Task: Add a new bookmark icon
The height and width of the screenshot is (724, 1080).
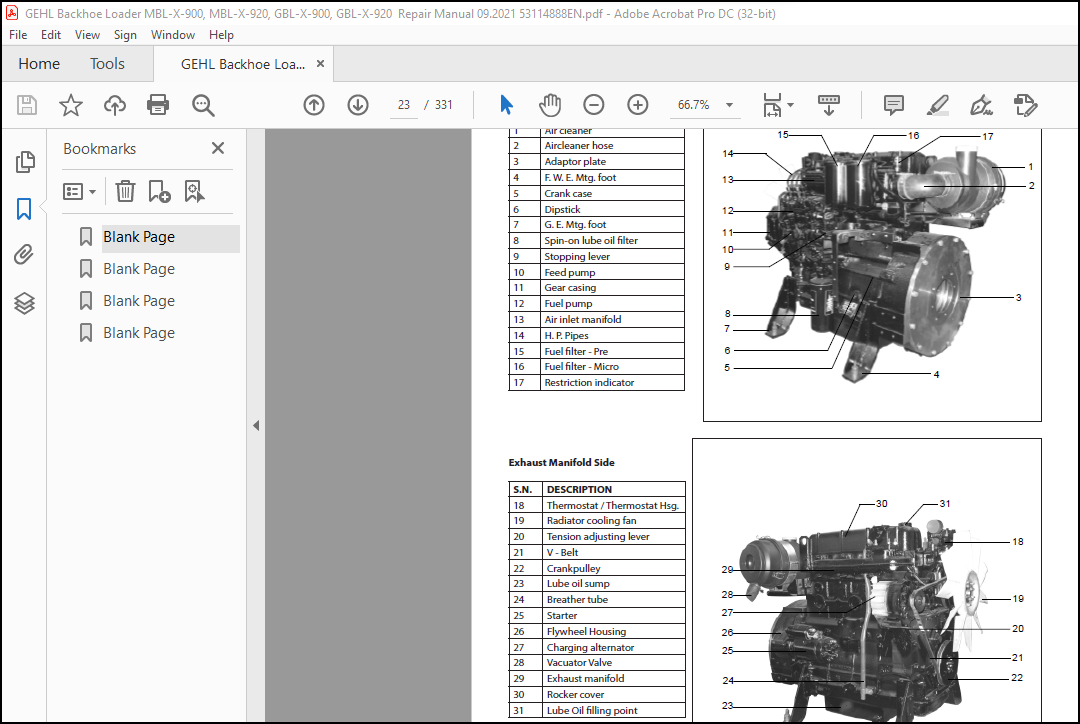Action: tap(159, 191)
